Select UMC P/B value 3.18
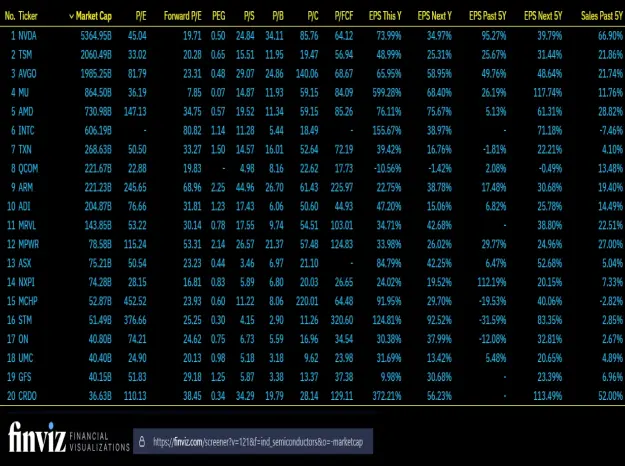The image size is (625, 466). [276, 358]
